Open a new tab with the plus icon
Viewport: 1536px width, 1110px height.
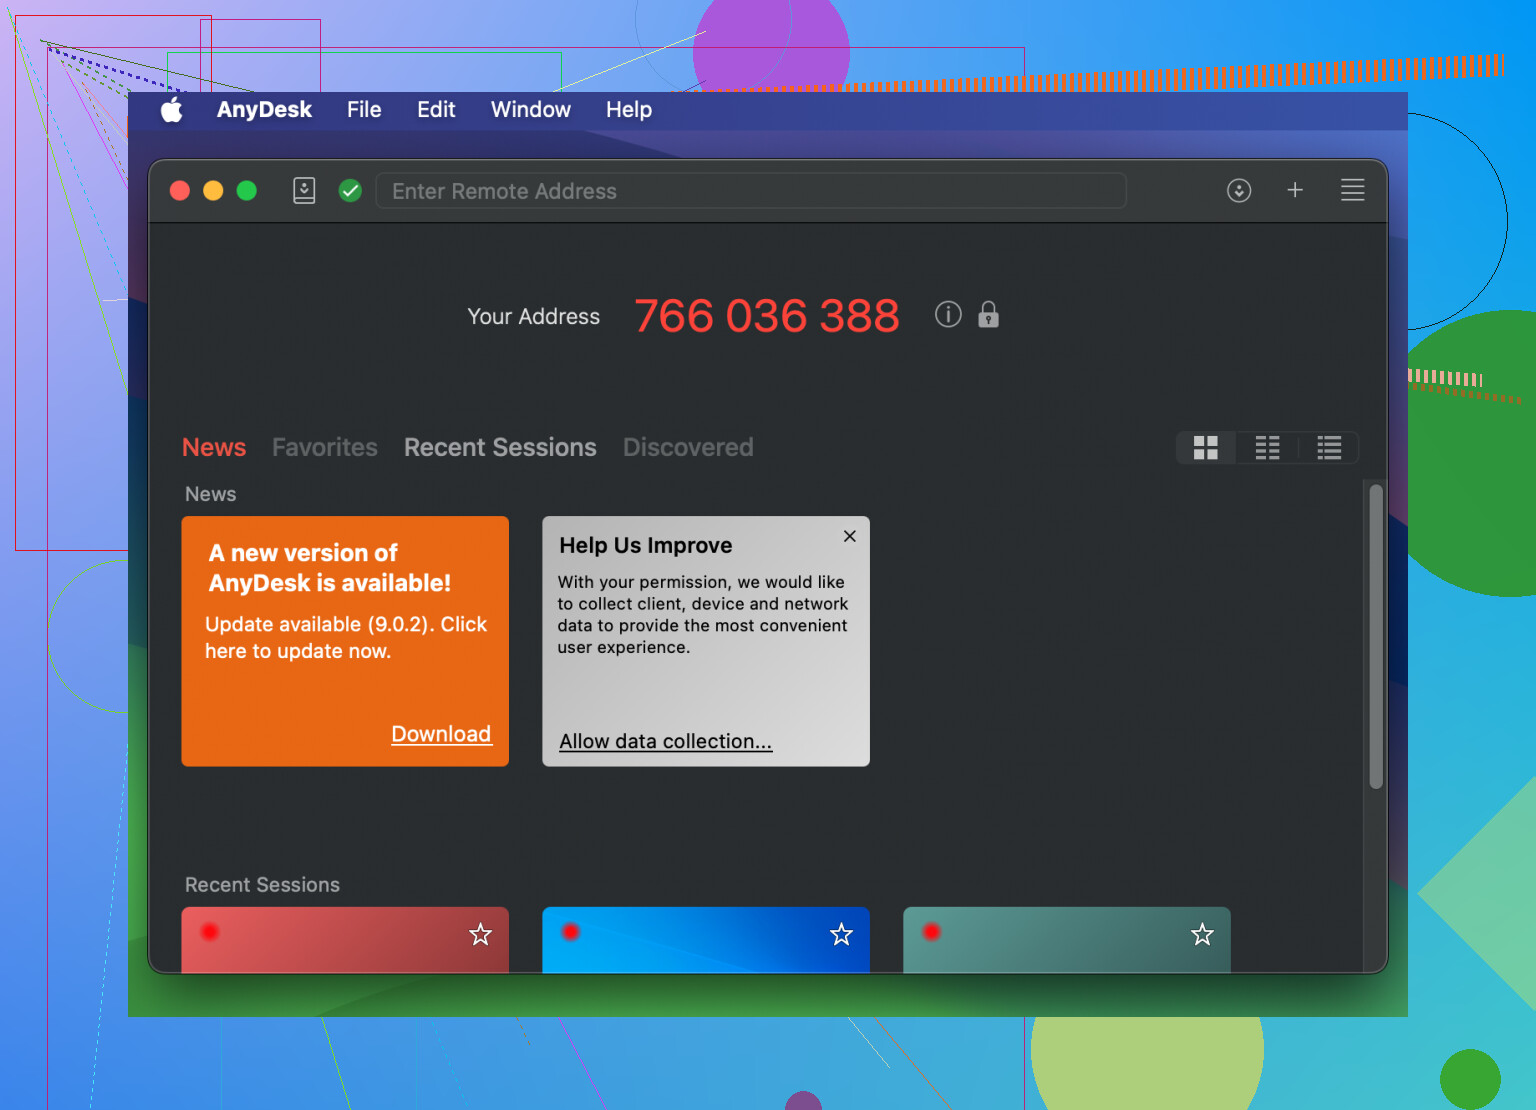[1295, 190]
